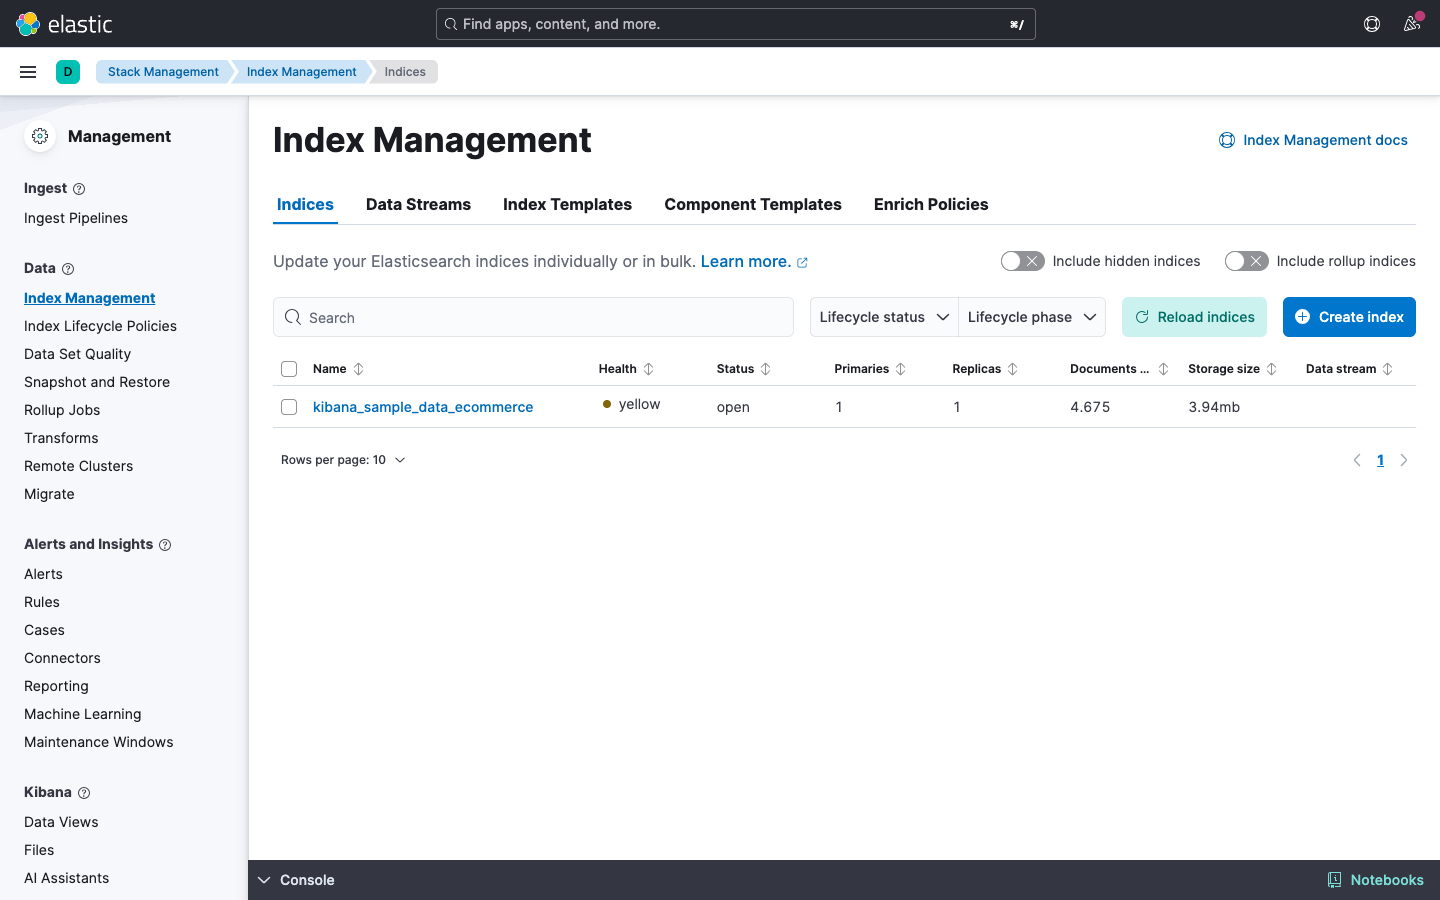Open the navigation hamburger menu
Image resolution: width=1440 pixels, height=900 pixels.
[28, 71]
